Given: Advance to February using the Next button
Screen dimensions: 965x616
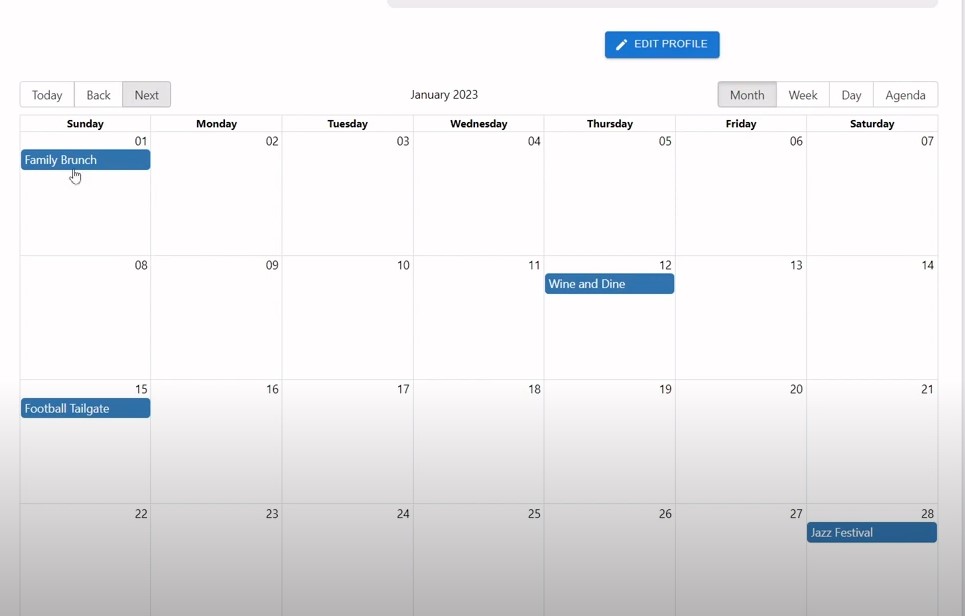Looking at the screenshot, I should tap(146, 94).
